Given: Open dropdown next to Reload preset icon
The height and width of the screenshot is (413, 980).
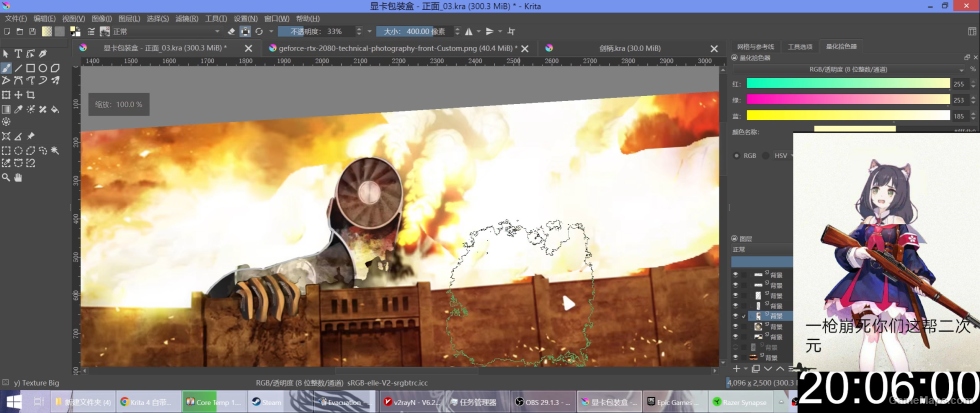Looking at the screenshot, I should [x=271, y=31].
